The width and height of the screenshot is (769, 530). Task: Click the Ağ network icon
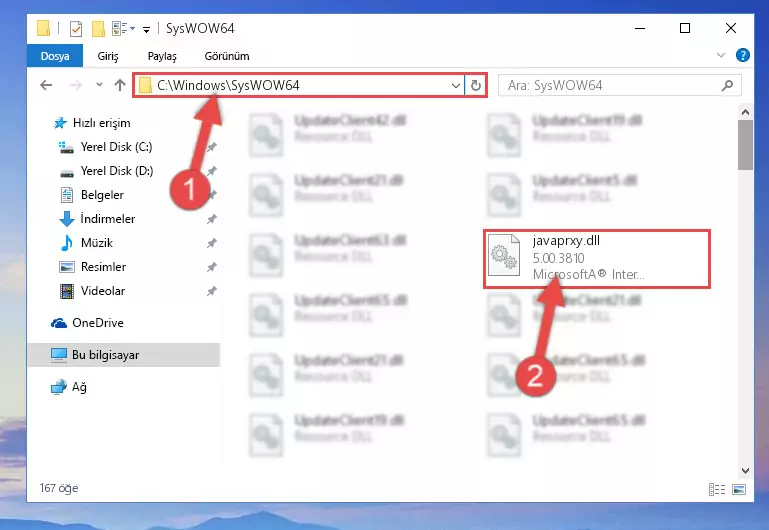[59, 387]
